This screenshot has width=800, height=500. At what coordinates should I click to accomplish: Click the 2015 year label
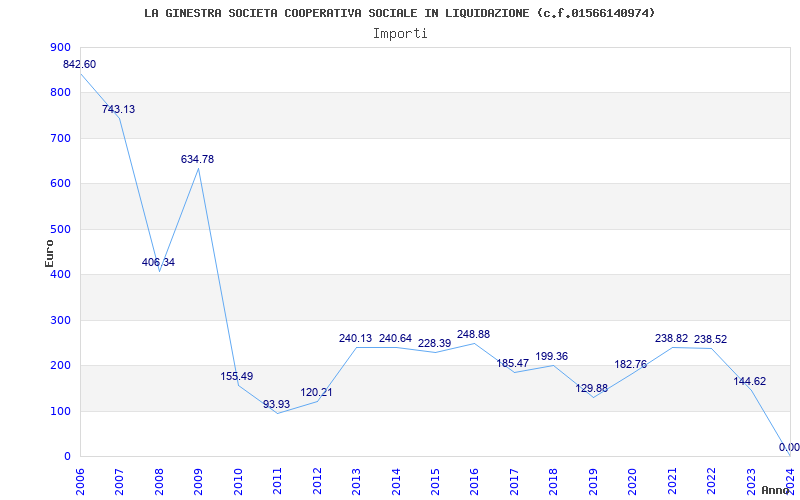[435, 481]
